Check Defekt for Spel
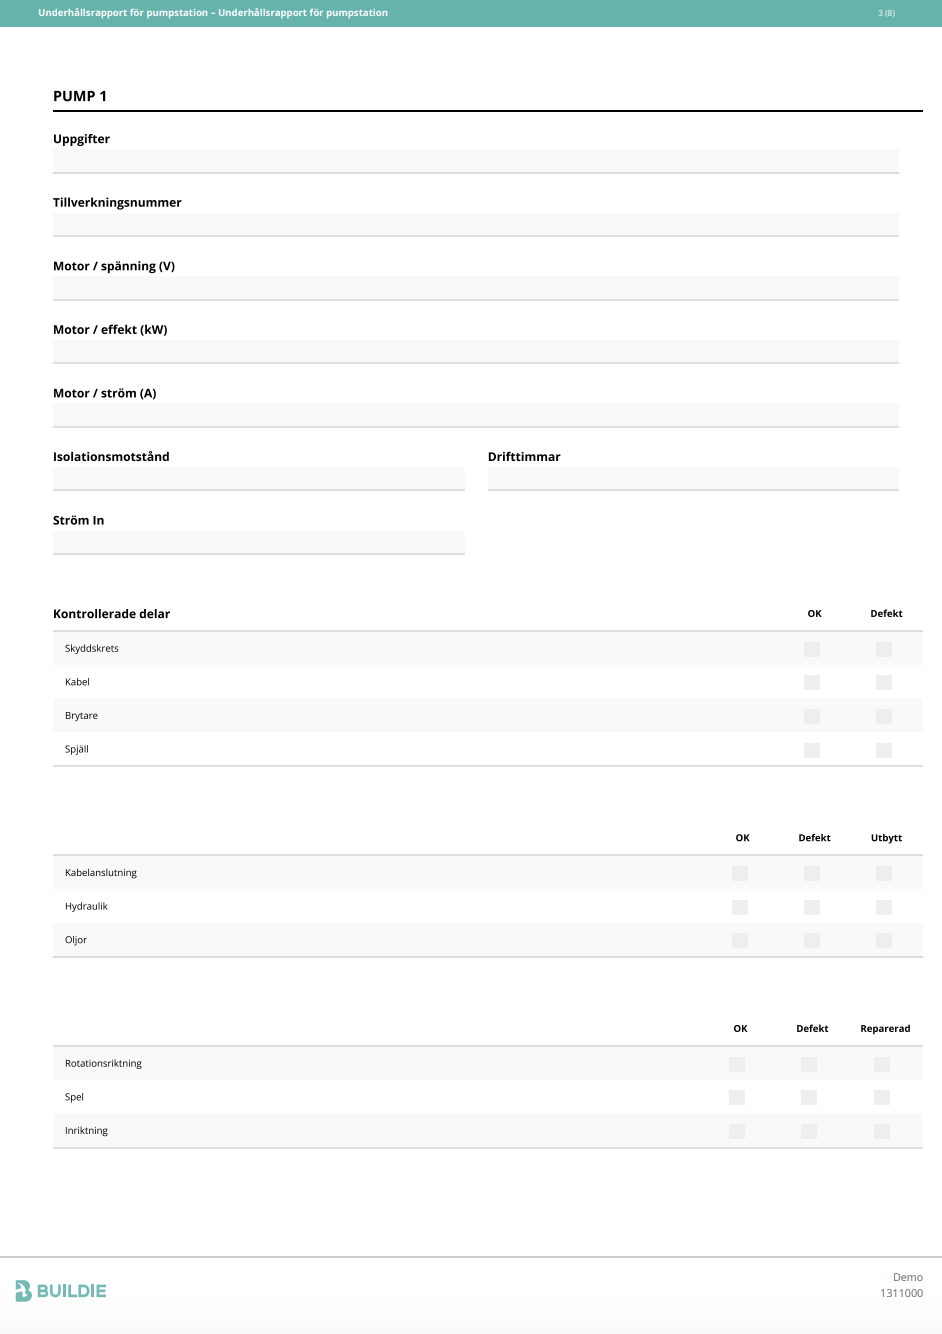The width and height of the screenshot is (942, 1334). (x=809, y=1097)
